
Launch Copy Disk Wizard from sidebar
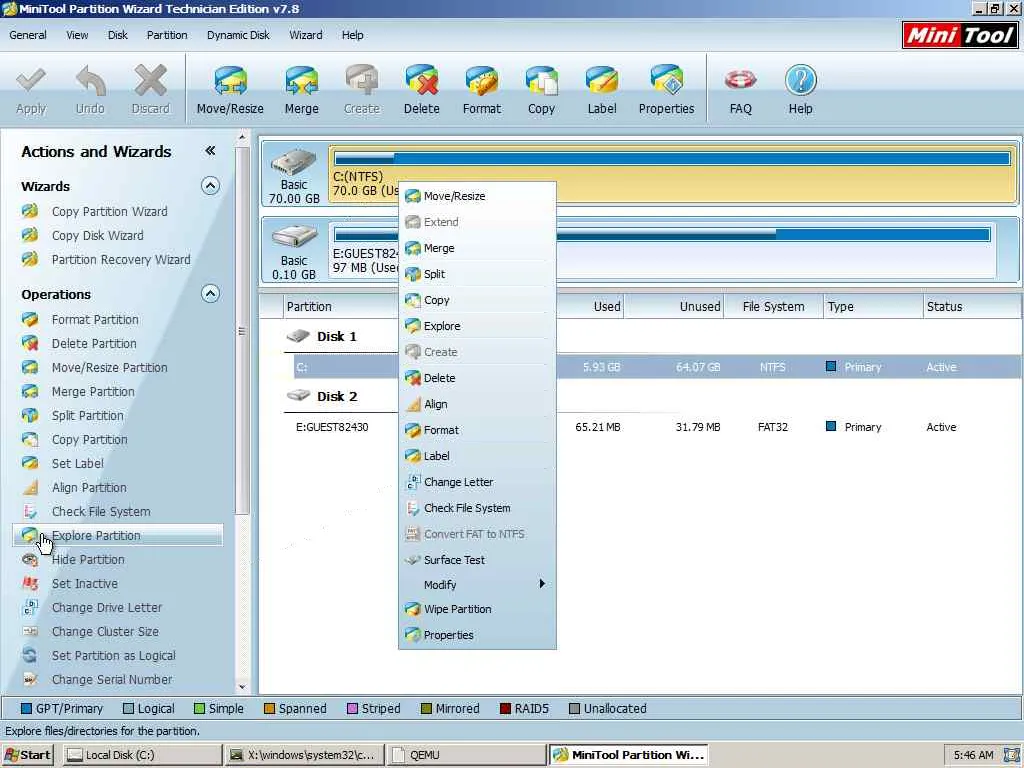point(97,236)
